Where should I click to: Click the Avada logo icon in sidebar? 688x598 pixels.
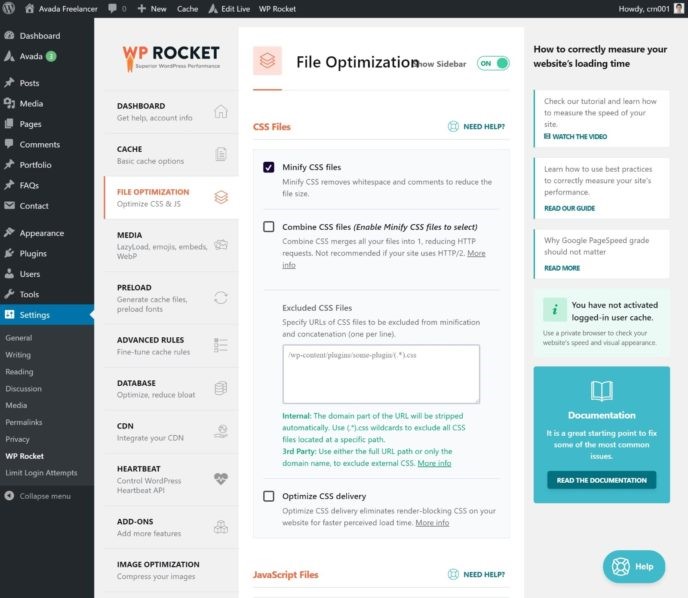click(9, 56)
